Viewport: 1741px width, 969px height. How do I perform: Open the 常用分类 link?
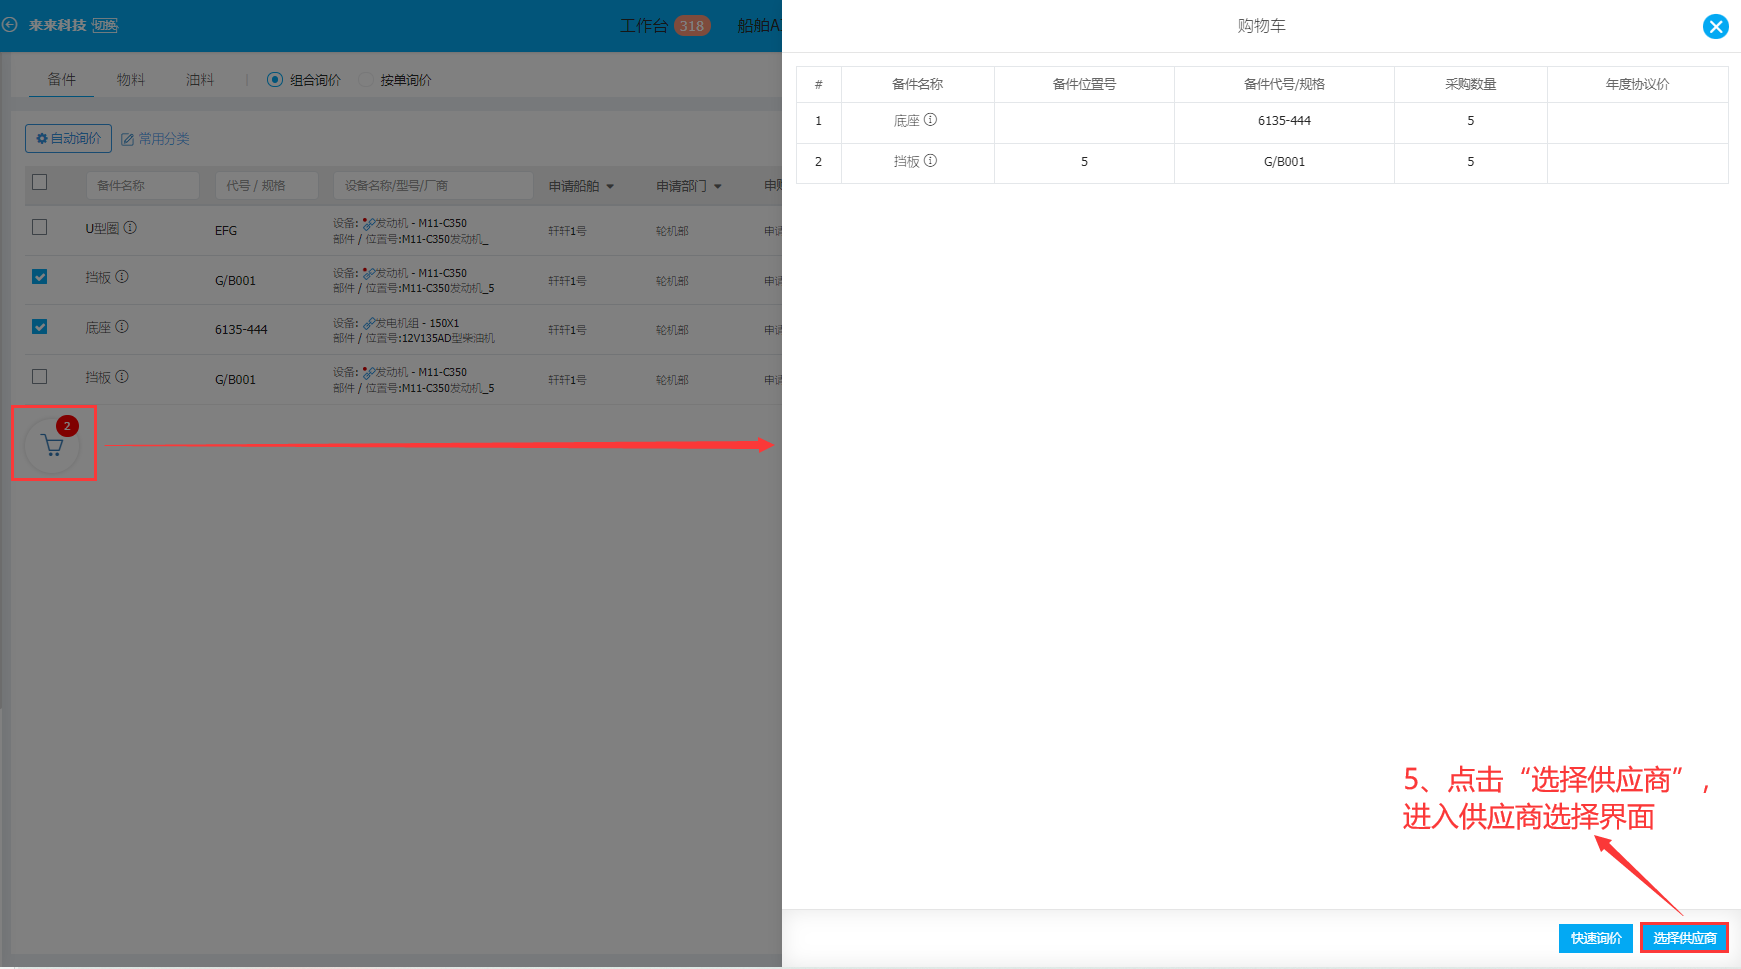coord(164,140)
